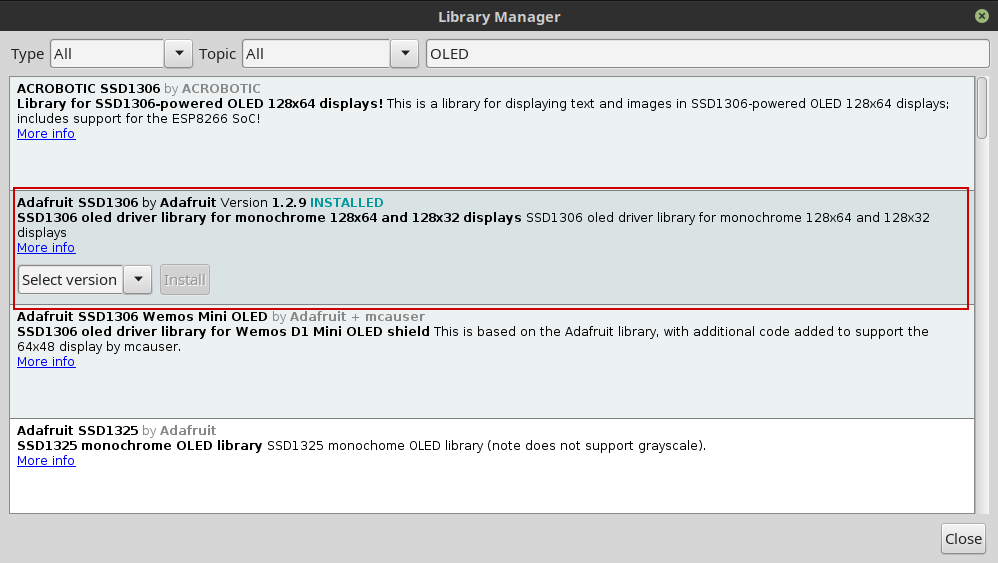The image size is (998, 563).
Task: Open the Type dropdown arrow
Action: [179, 53]
